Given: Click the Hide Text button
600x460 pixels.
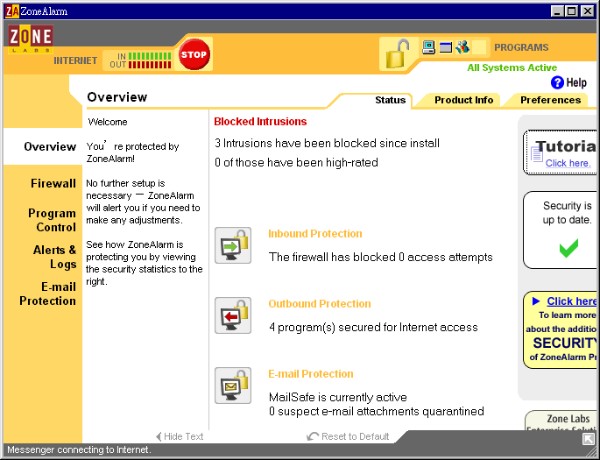Looking at the screenshot, I should coord(179,437).
